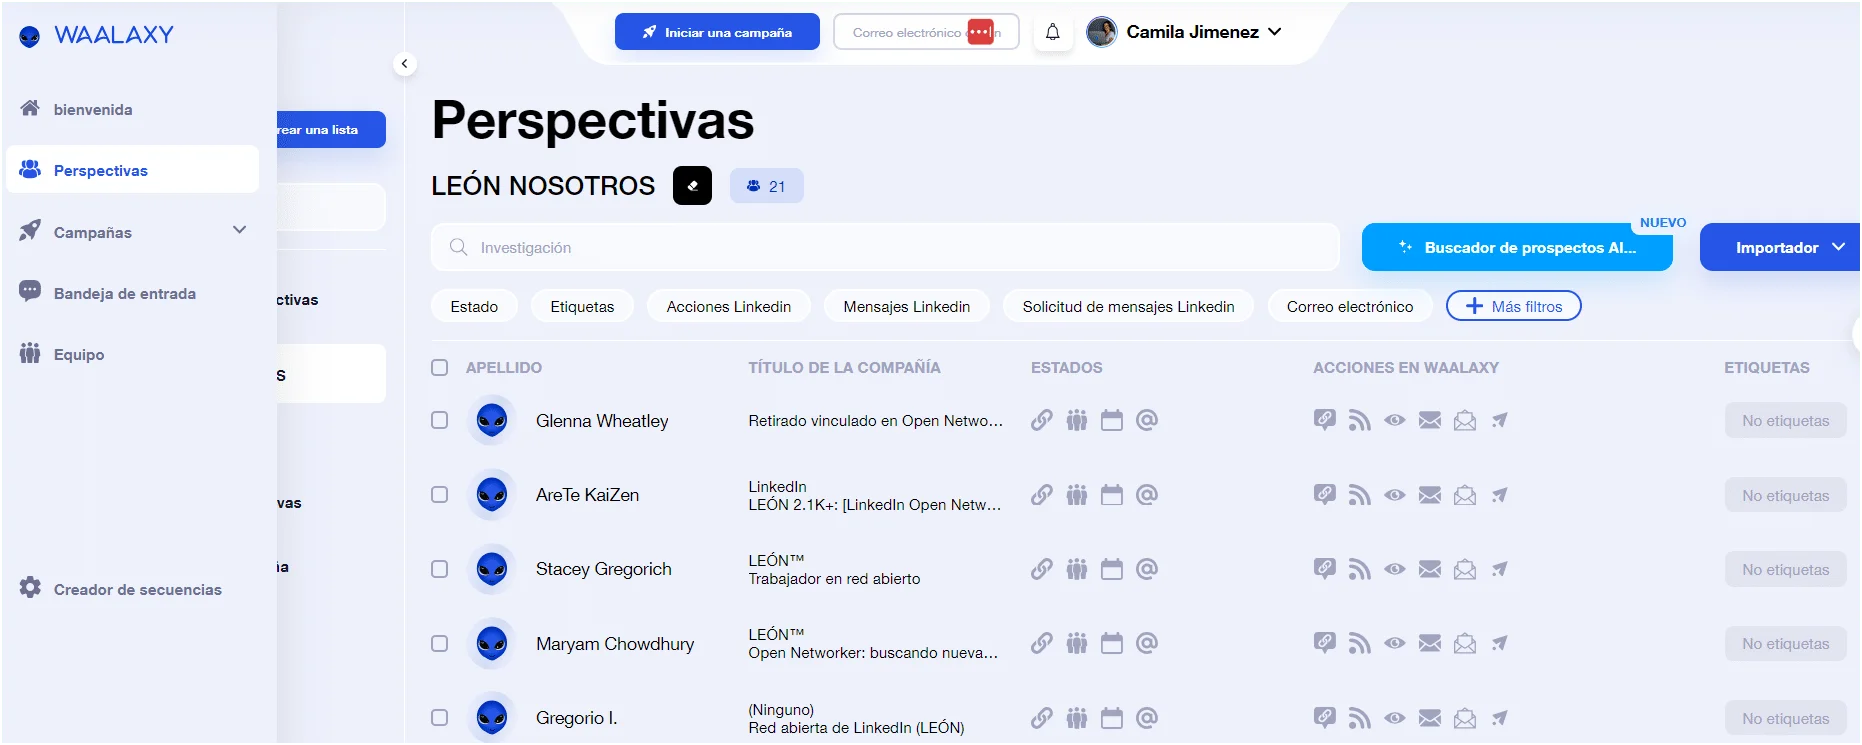Screen dimensions: 1862x745
Task: Toggle visit (eye) action for Glenna Wheatley
Action: pos(1395,420)
